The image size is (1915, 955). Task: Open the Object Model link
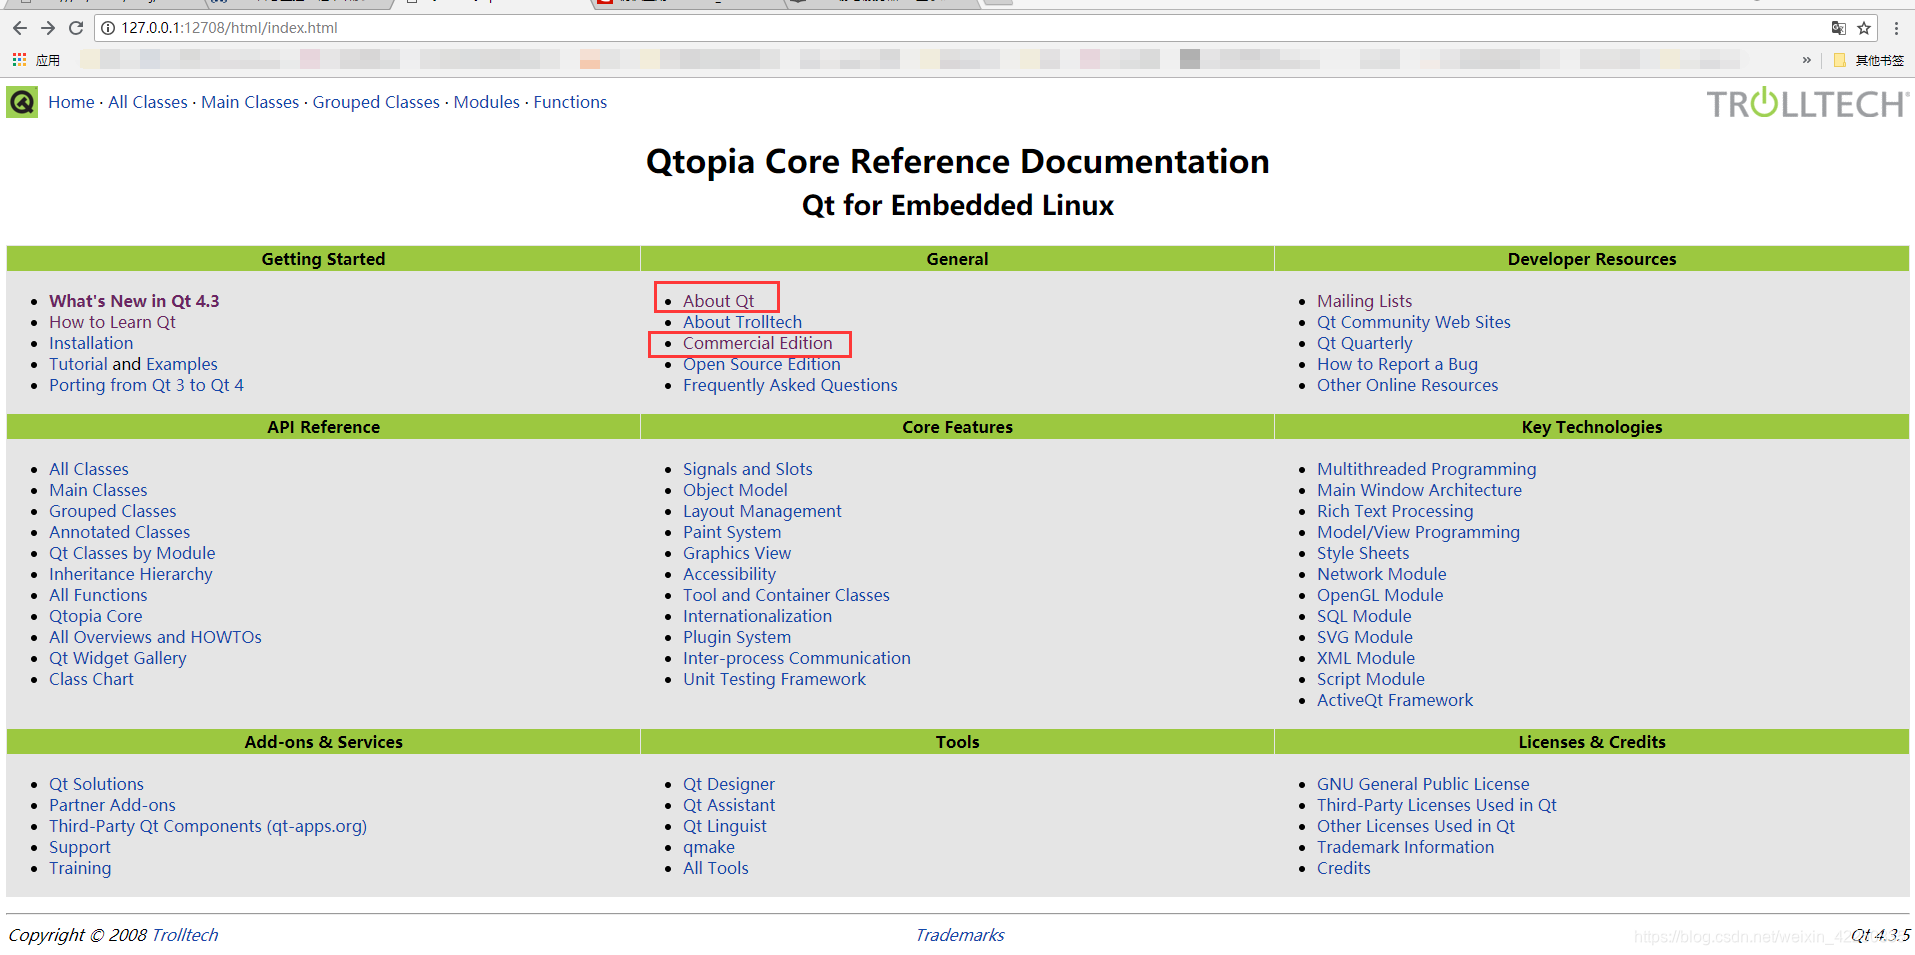tap(735, 490)
